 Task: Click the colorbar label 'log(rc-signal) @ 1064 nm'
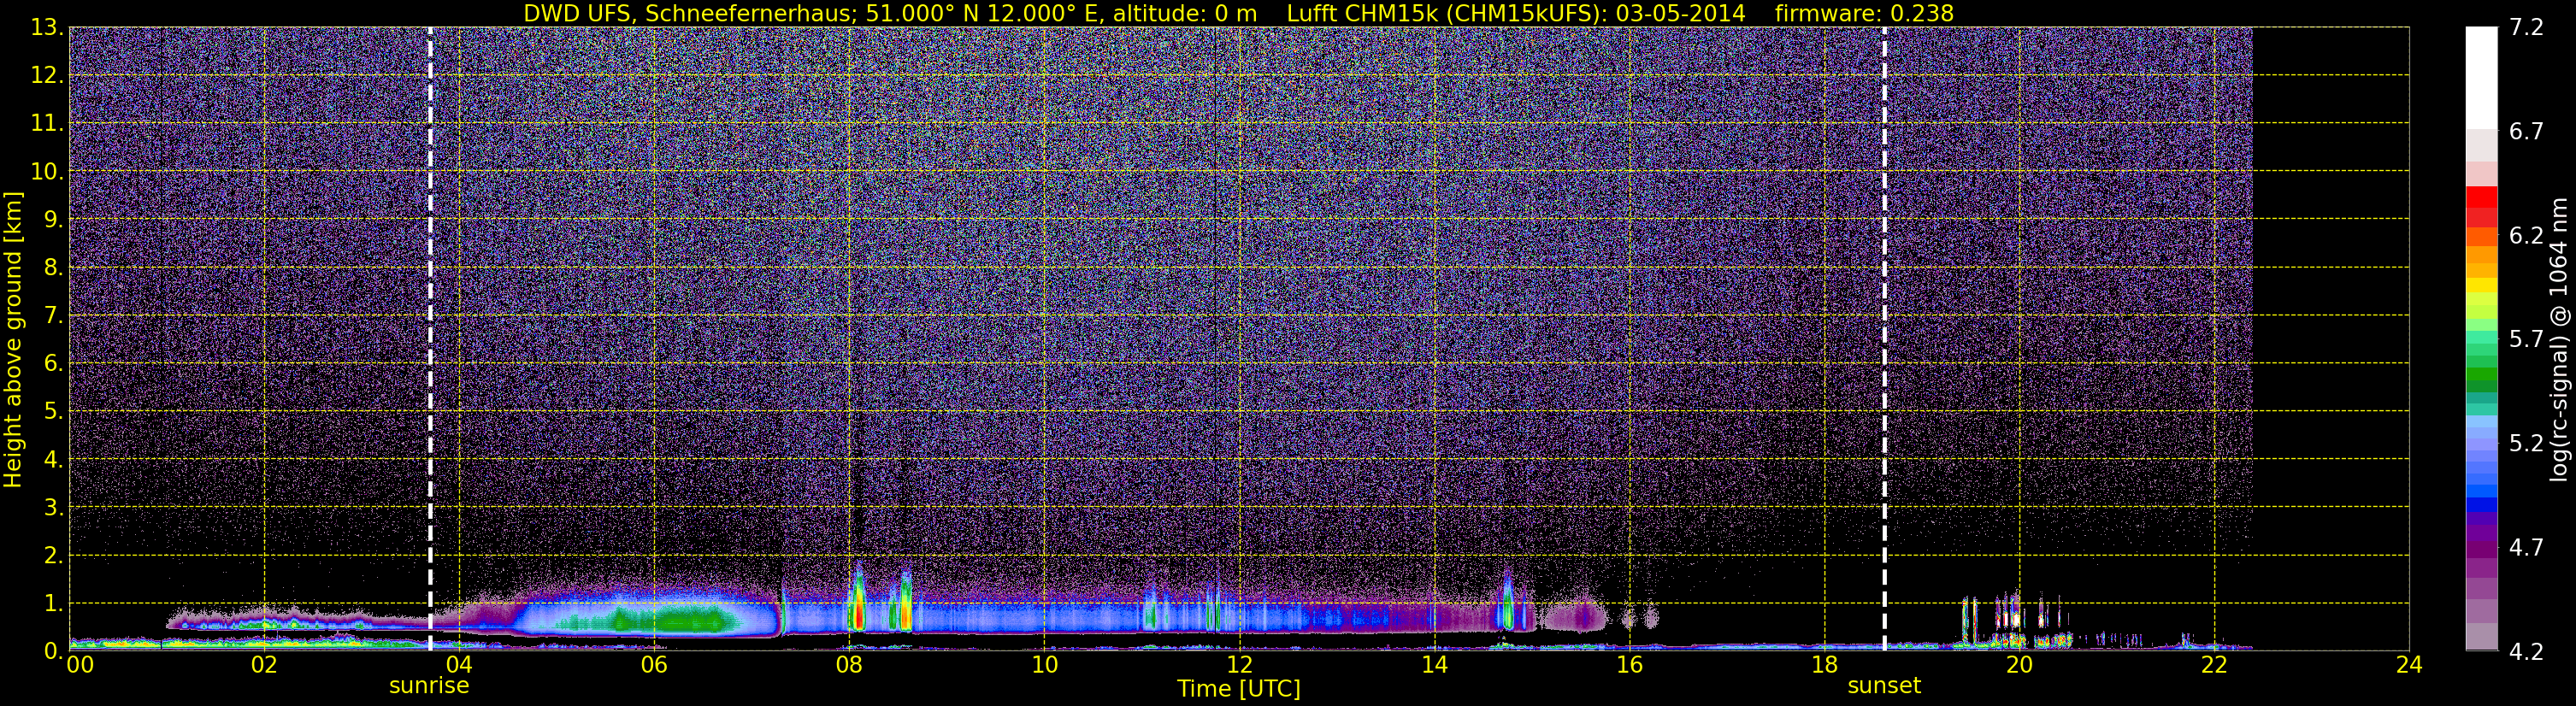pyautogui.click(x=2559, y=340)
